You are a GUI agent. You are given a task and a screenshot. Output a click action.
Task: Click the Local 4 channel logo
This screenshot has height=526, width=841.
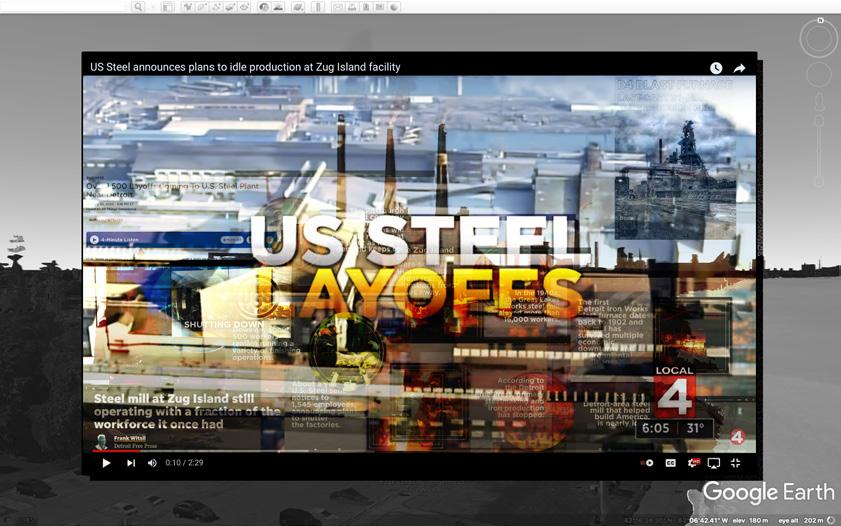pyautogui.click(x=674, y=392)
